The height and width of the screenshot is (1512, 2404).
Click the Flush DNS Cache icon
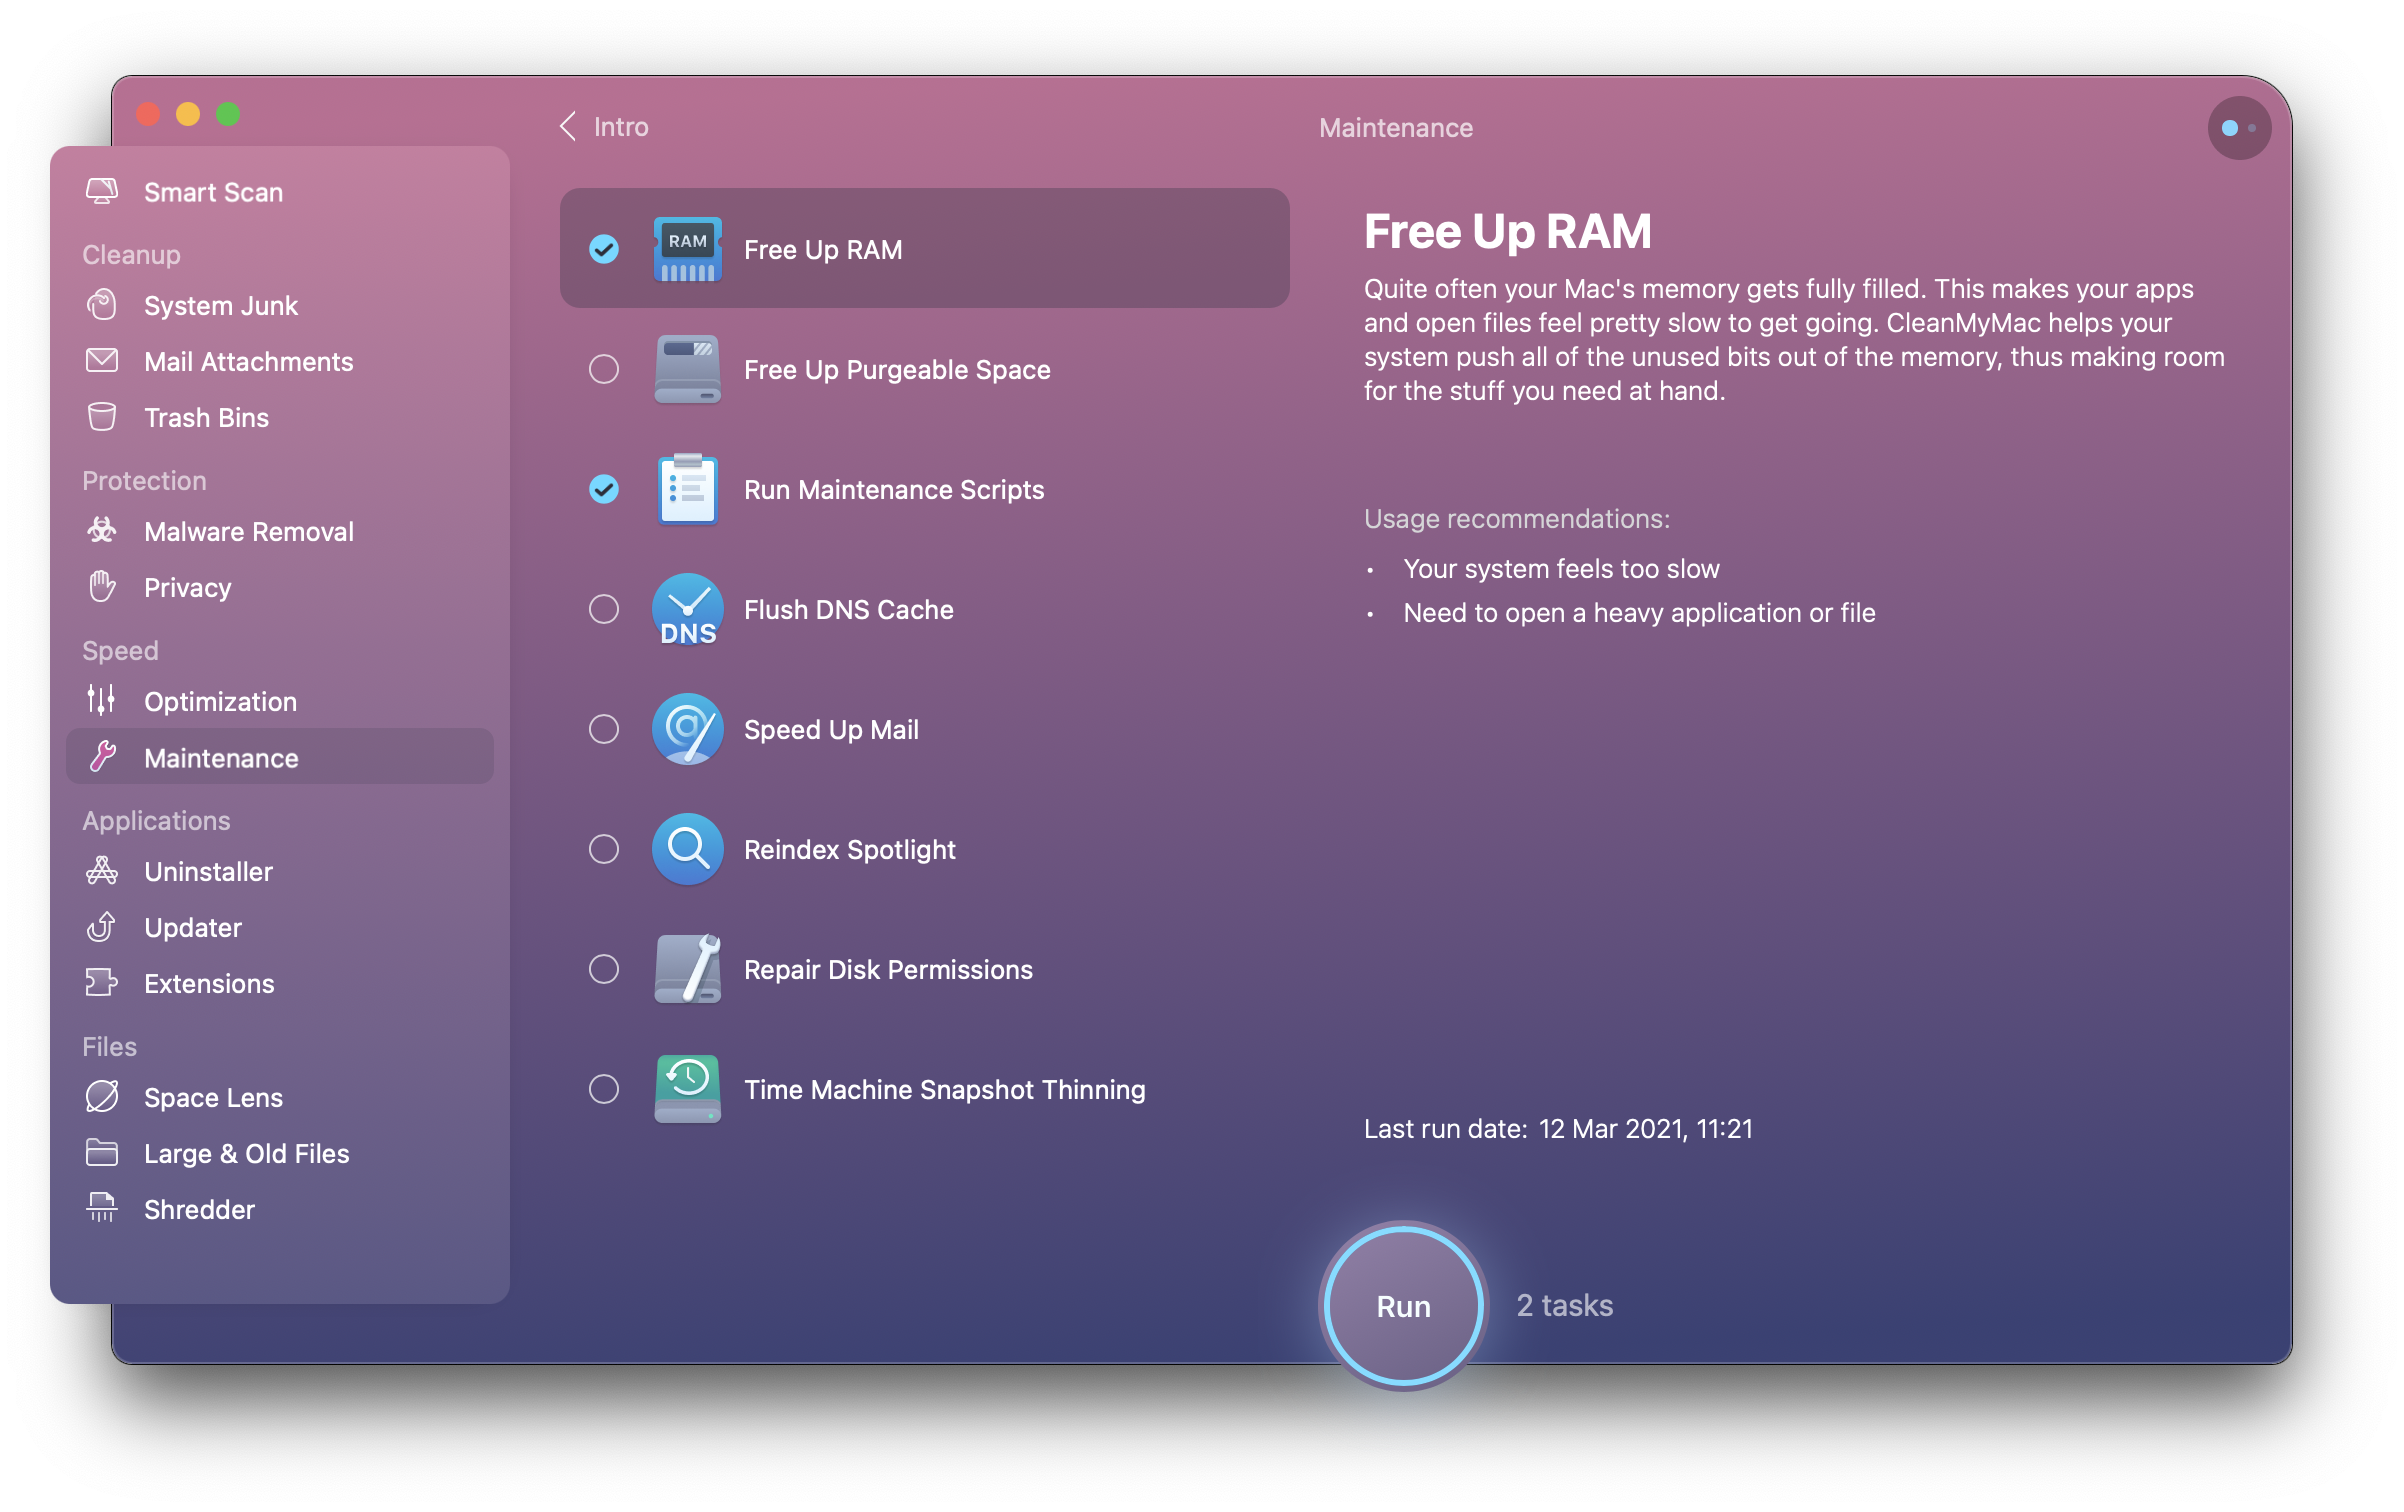click(688, 608)
